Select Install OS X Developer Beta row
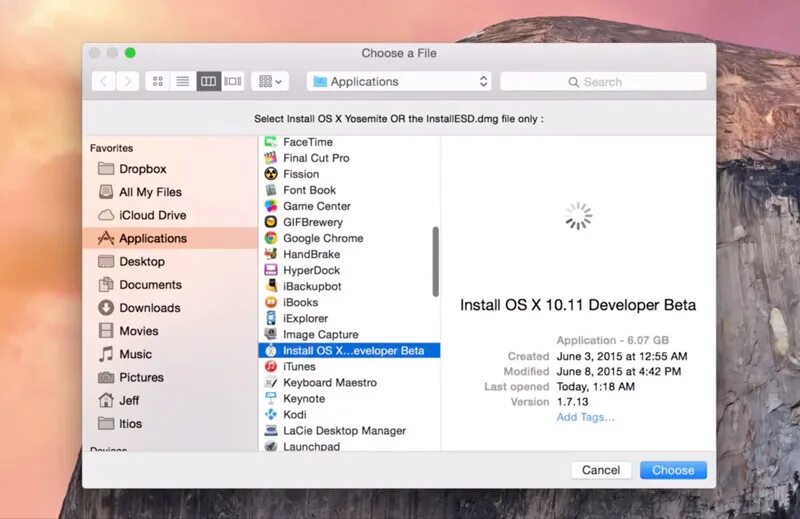The image size is (800, 519). point(349,351)
